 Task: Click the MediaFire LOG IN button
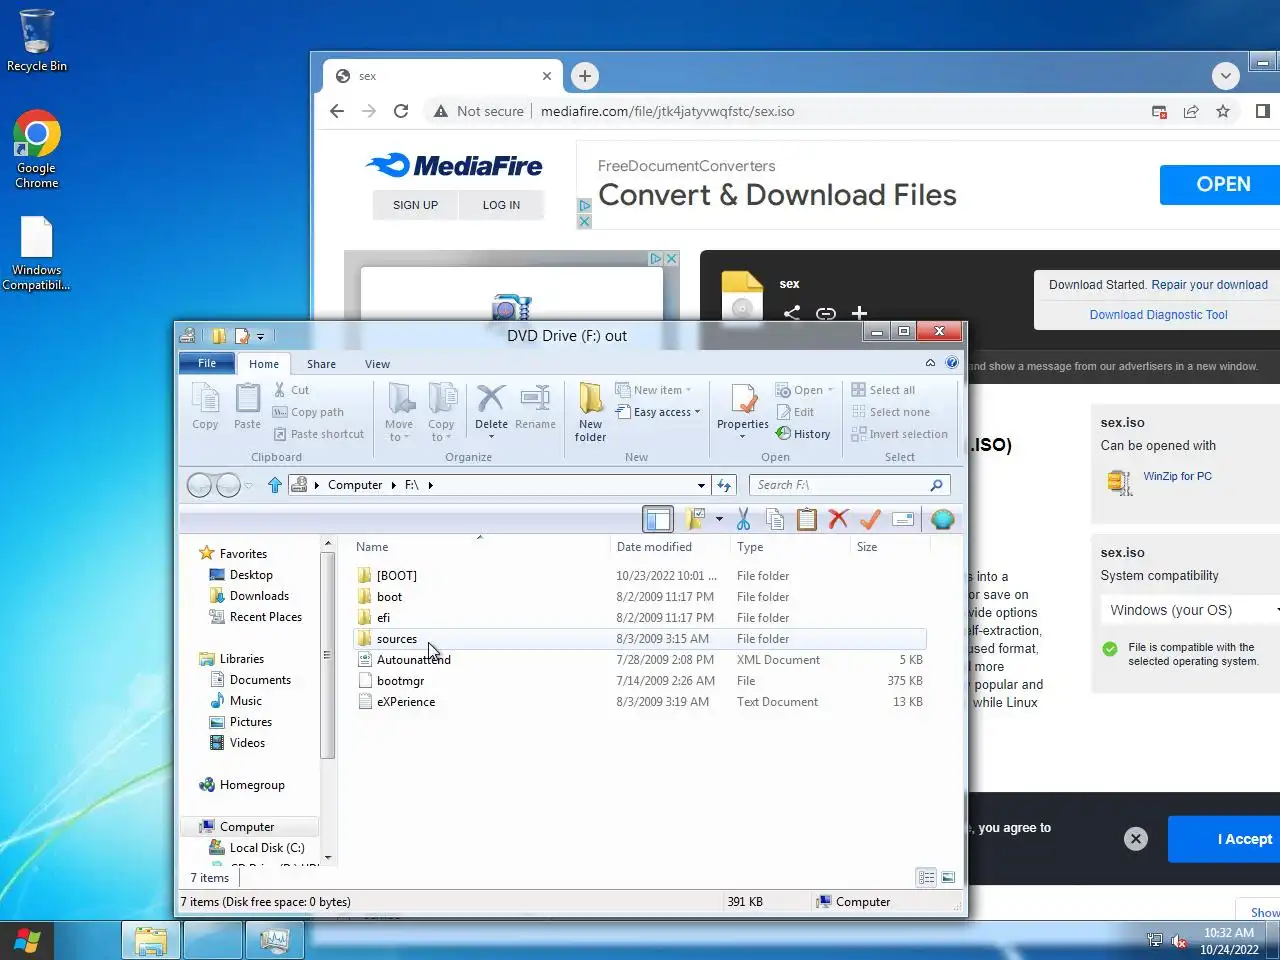501,205
